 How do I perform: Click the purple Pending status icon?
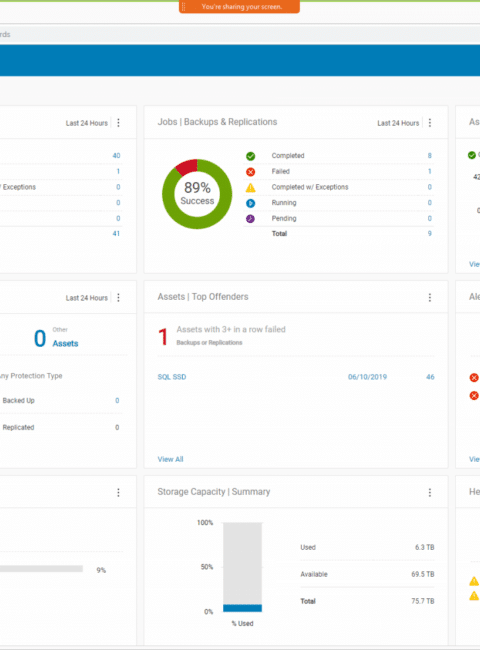click(x=250, y=218)
